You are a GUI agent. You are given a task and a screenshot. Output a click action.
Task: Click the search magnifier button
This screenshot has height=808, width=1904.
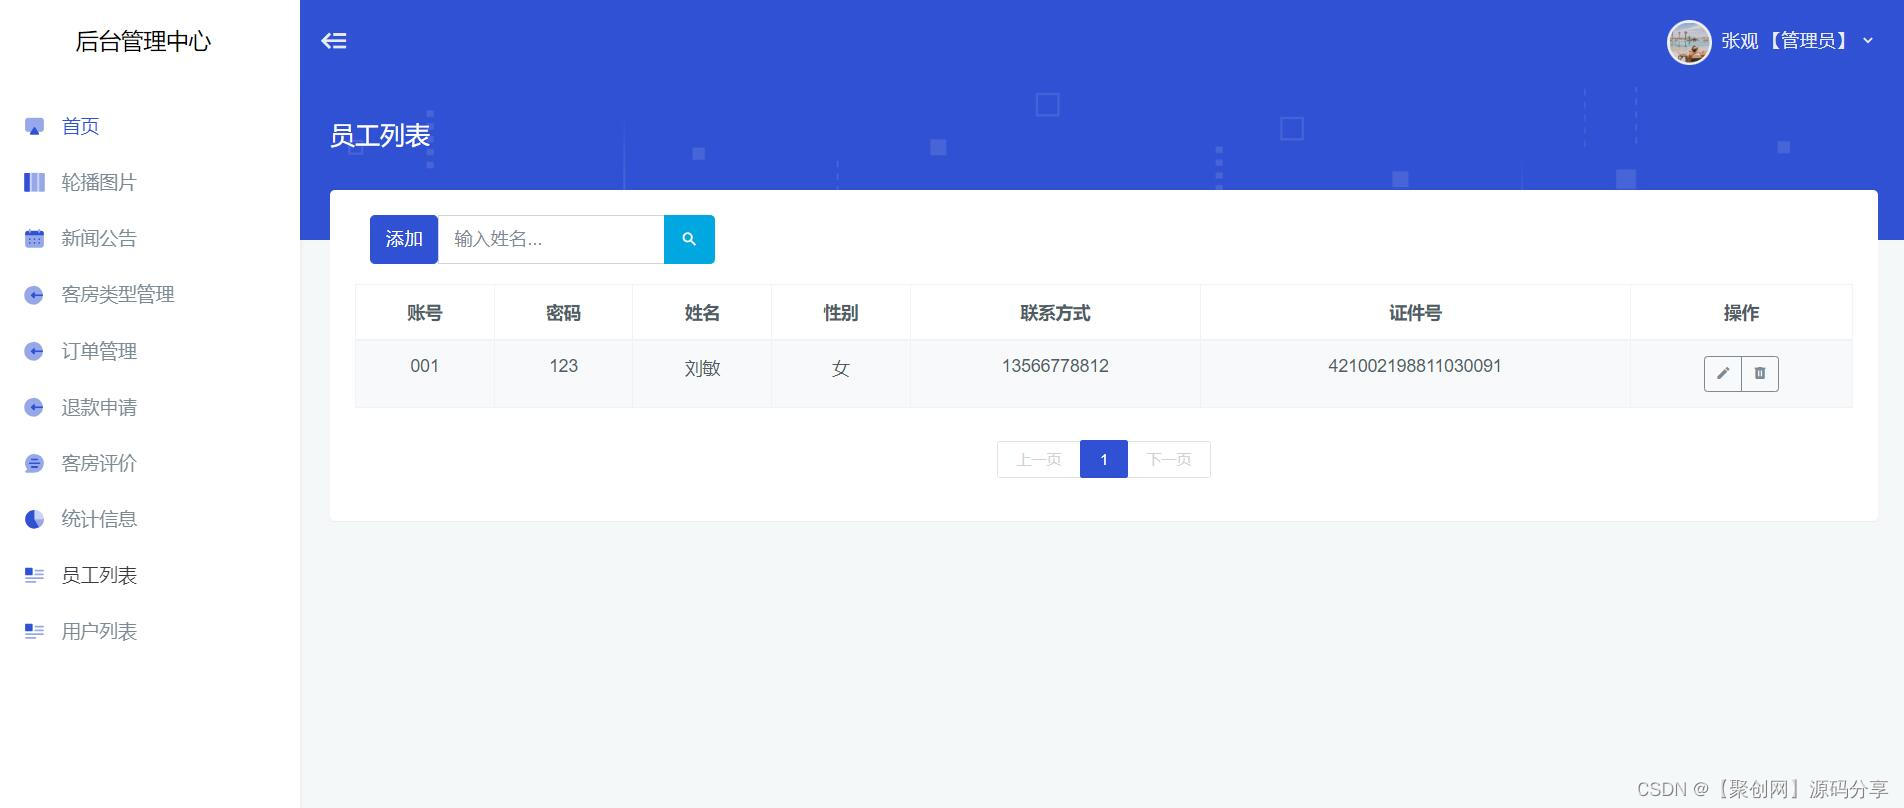[x=689, y=239]
